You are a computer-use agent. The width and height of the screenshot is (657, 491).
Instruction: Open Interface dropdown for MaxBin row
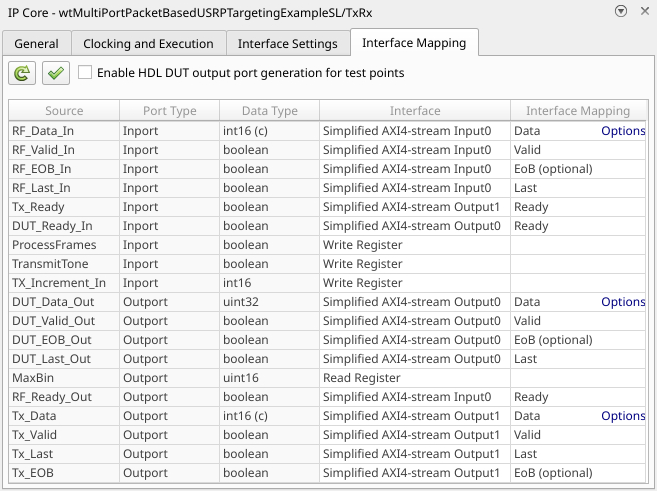[415, 378]
